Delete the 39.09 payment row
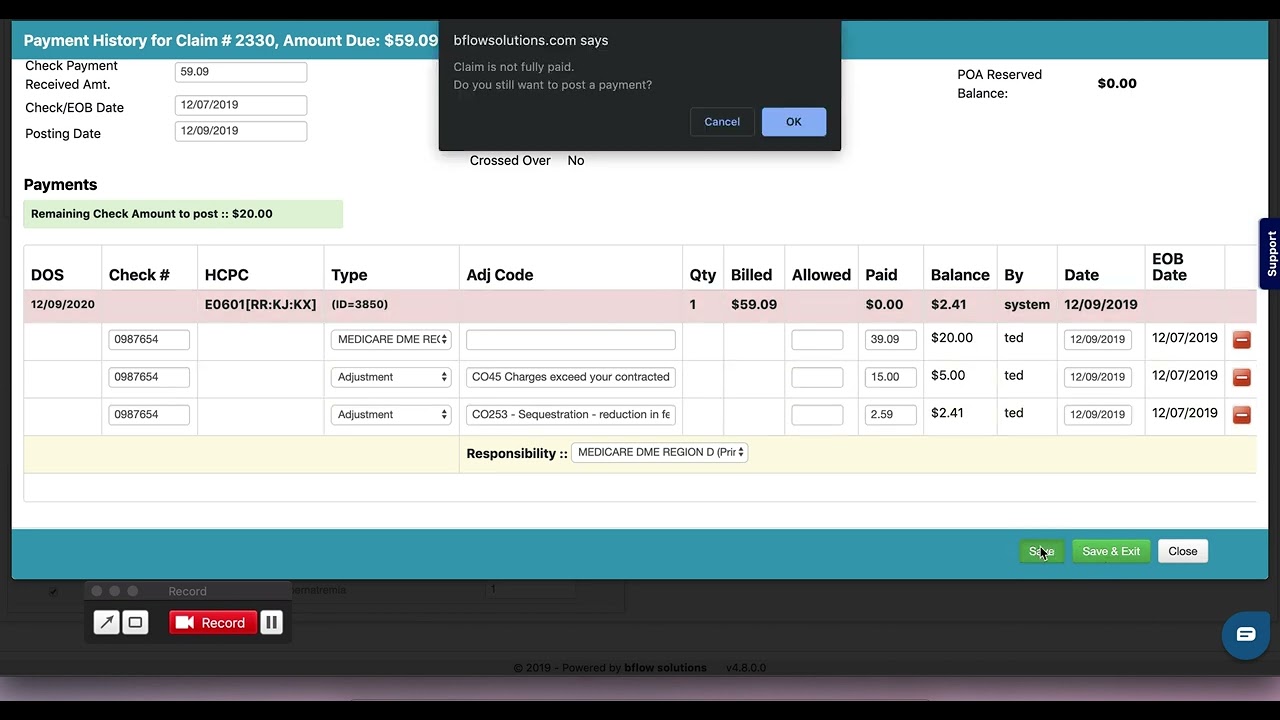 click(x=1242, y=340)
